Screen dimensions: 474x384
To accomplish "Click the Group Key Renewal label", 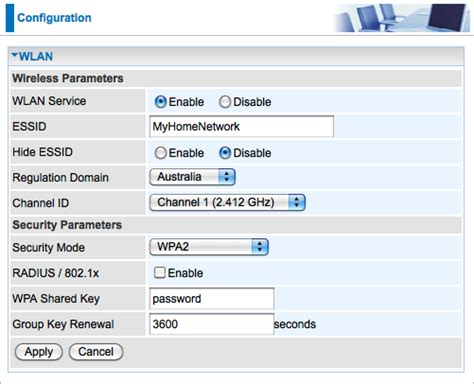I will pos(63,324).
